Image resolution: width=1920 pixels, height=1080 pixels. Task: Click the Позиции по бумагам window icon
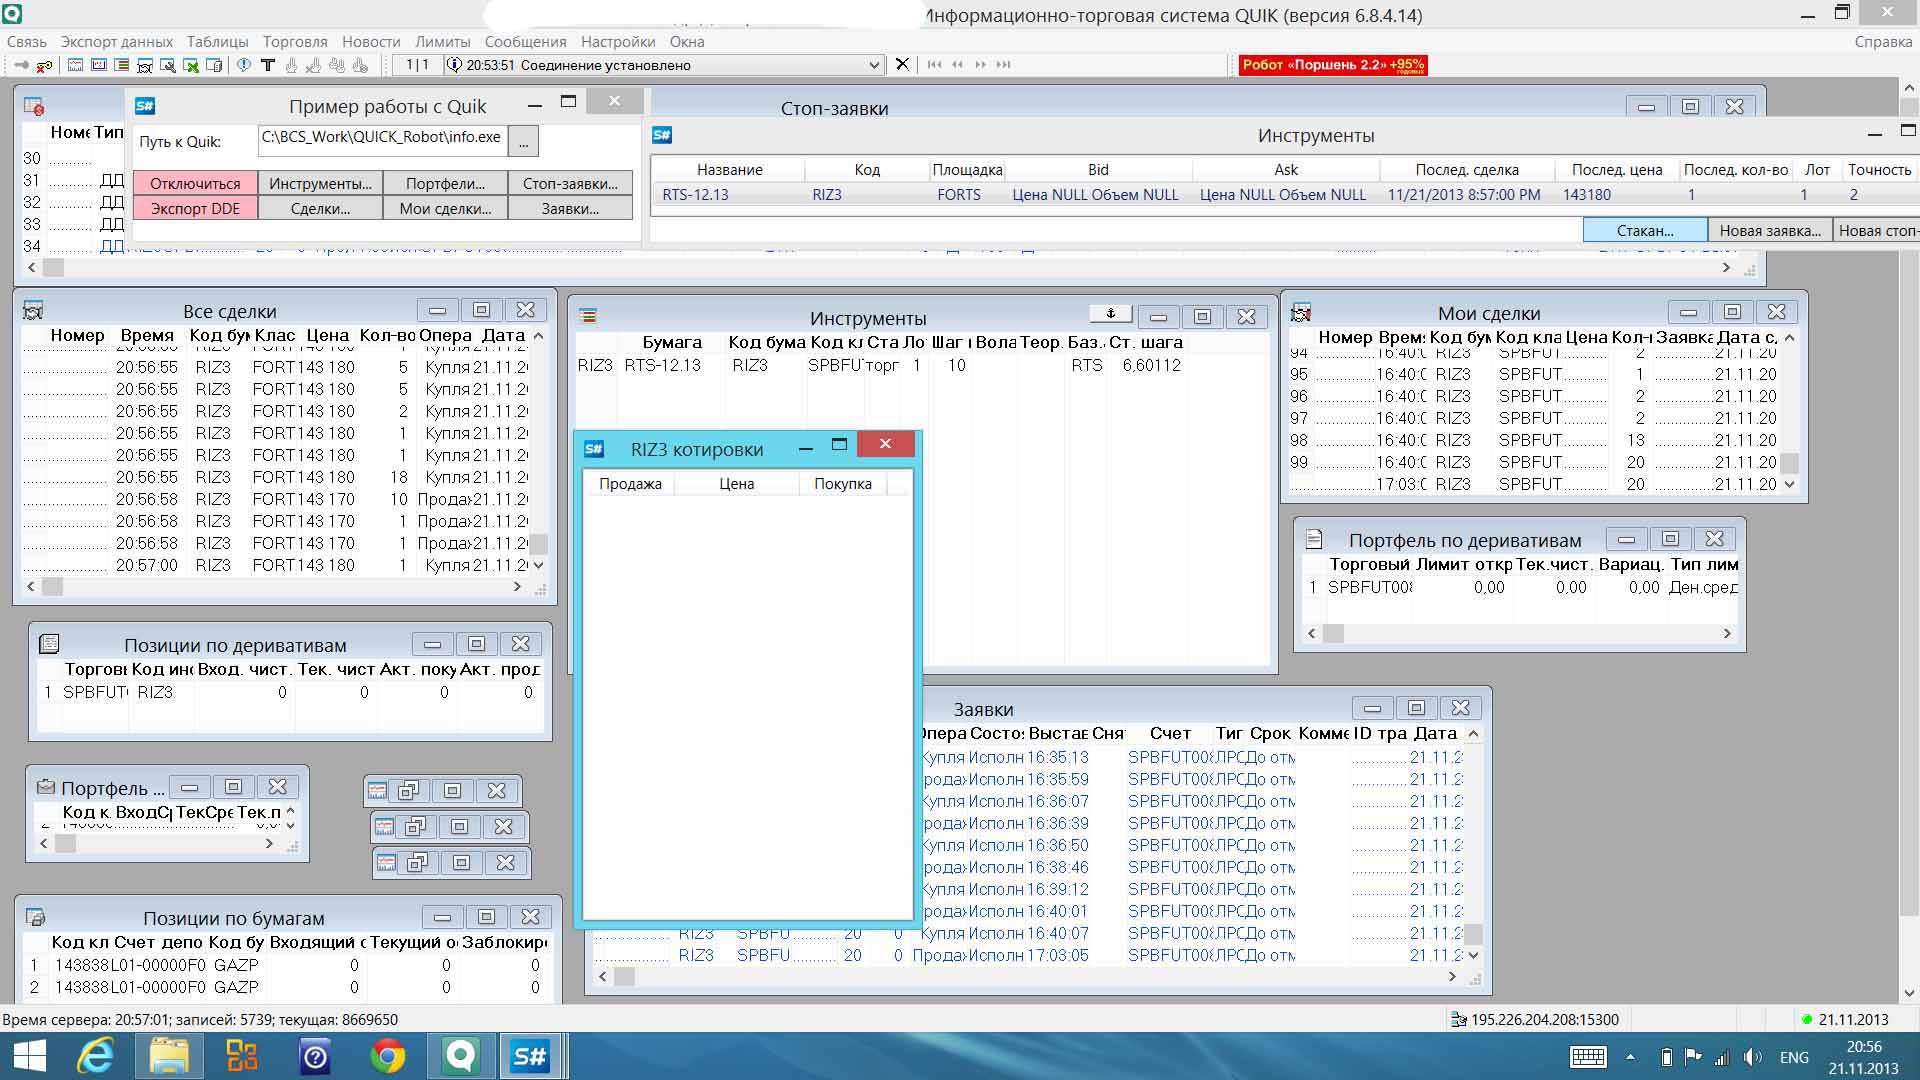coord(35,917)
